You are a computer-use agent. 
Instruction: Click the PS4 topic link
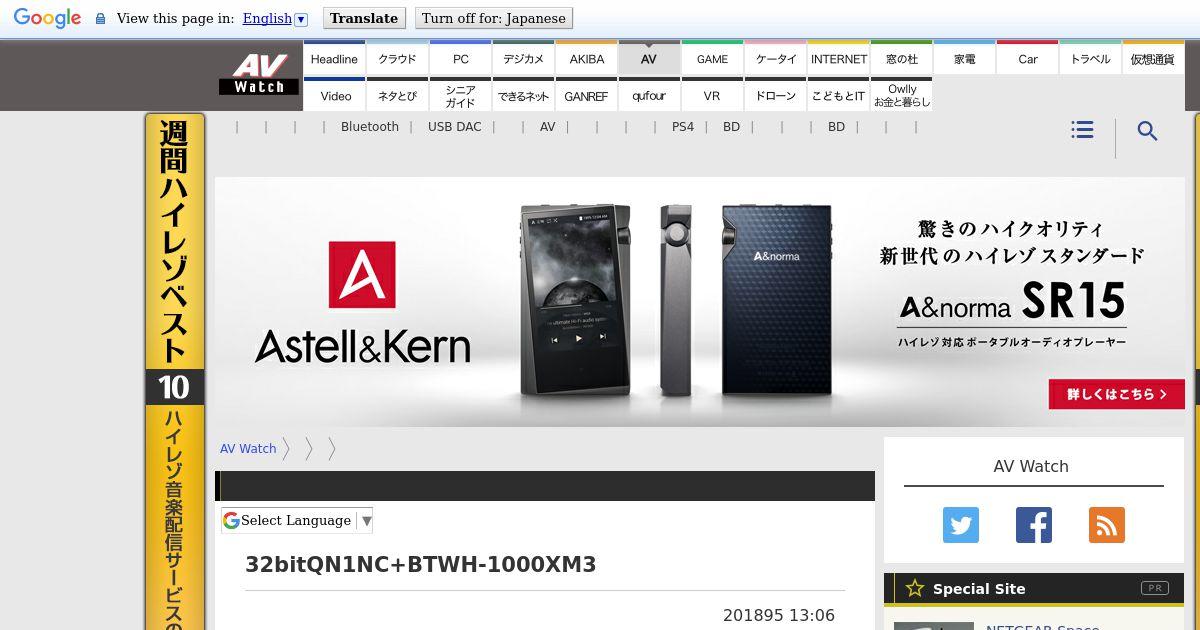click(683, 127)
